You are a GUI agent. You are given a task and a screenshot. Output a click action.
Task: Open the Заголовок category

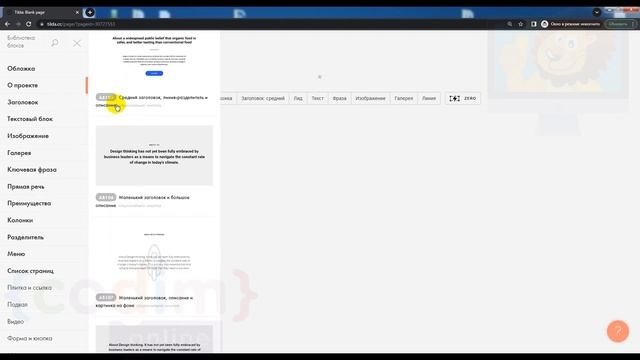pyautogui.click(x=23, y=102)
